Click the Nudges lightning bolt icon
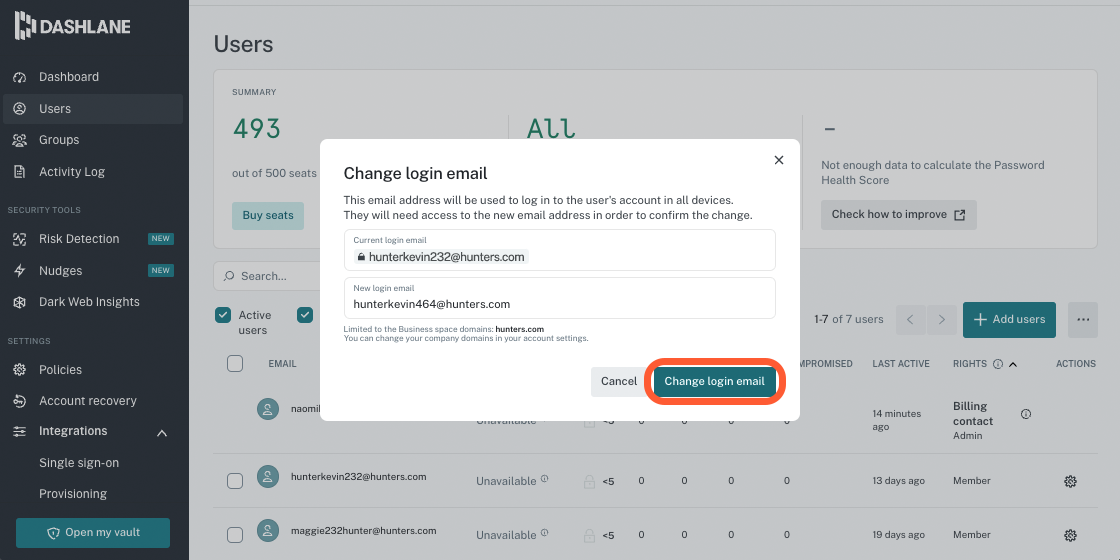The height and width of the screenshot is (560, 1120). 20,271
